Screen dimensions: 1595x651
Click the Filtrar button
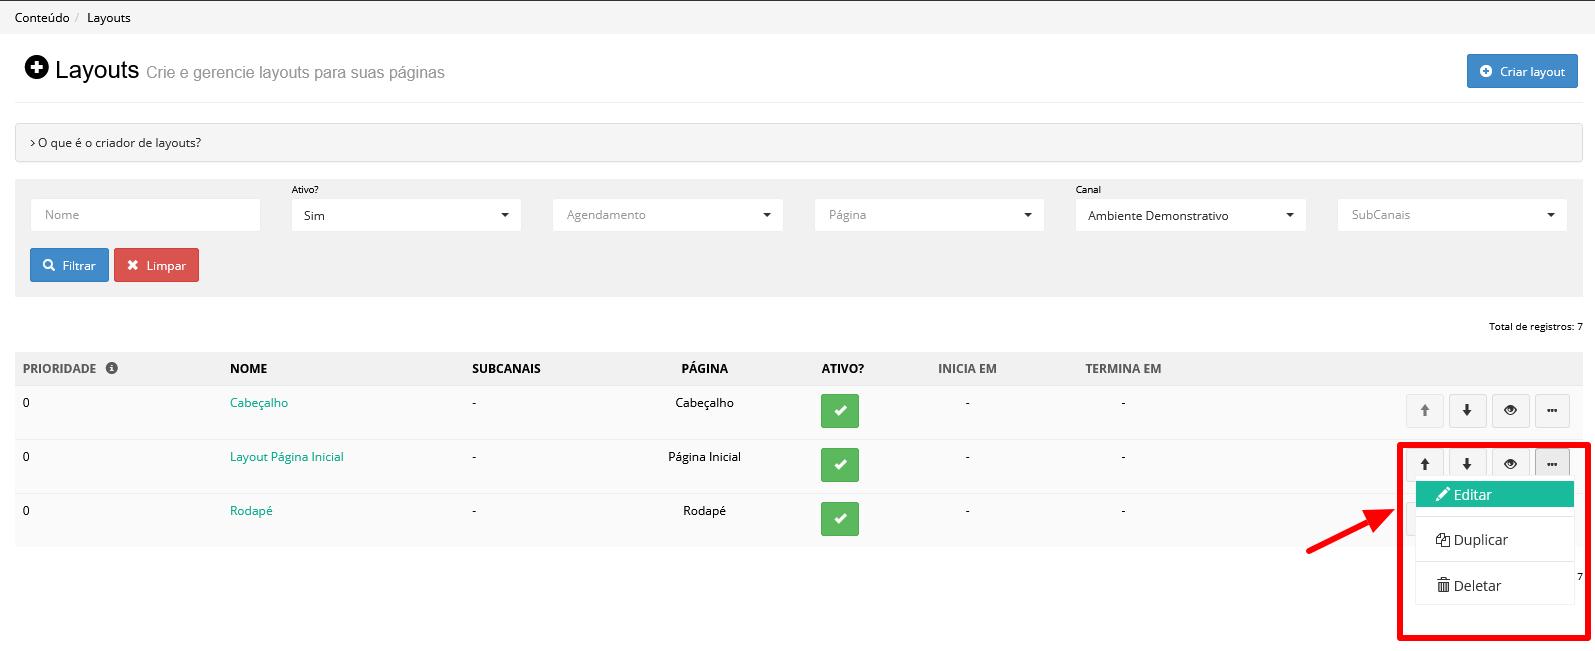[69, 265]
